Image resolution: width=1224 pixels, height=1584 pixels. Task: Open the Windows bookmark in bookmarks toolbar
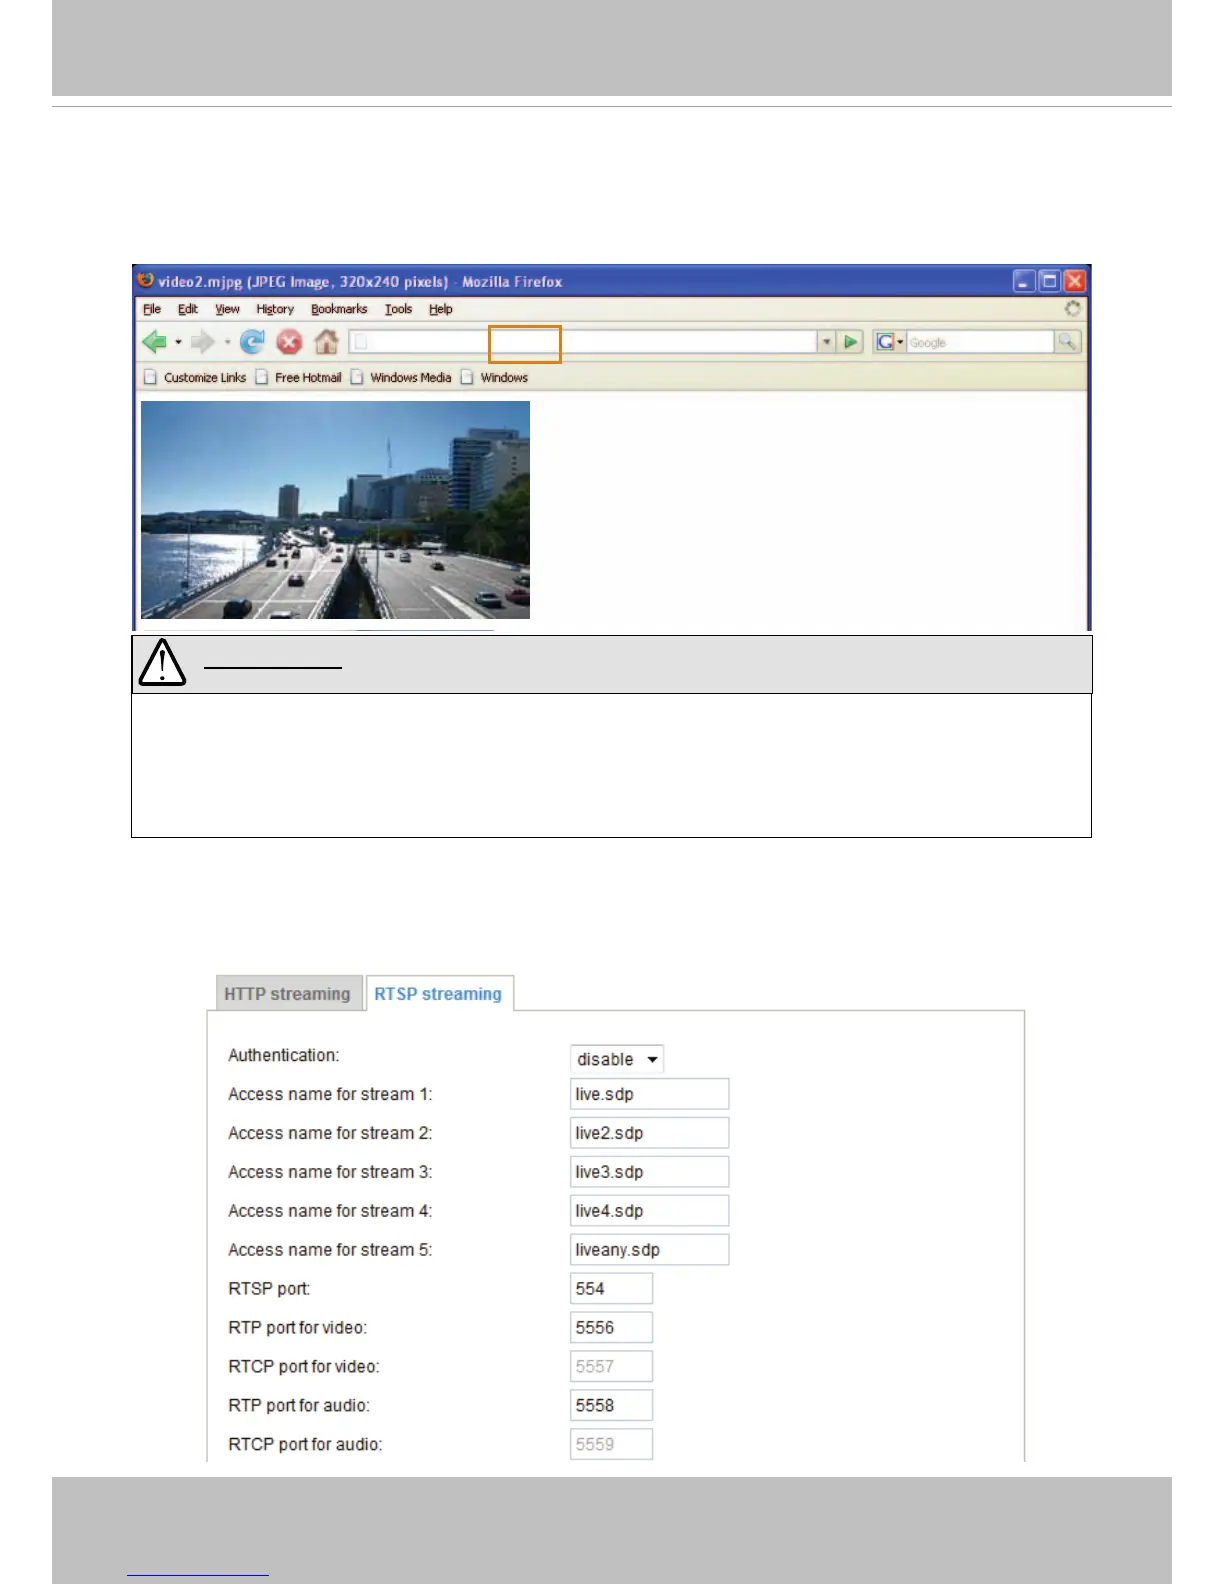click(495, 377)
